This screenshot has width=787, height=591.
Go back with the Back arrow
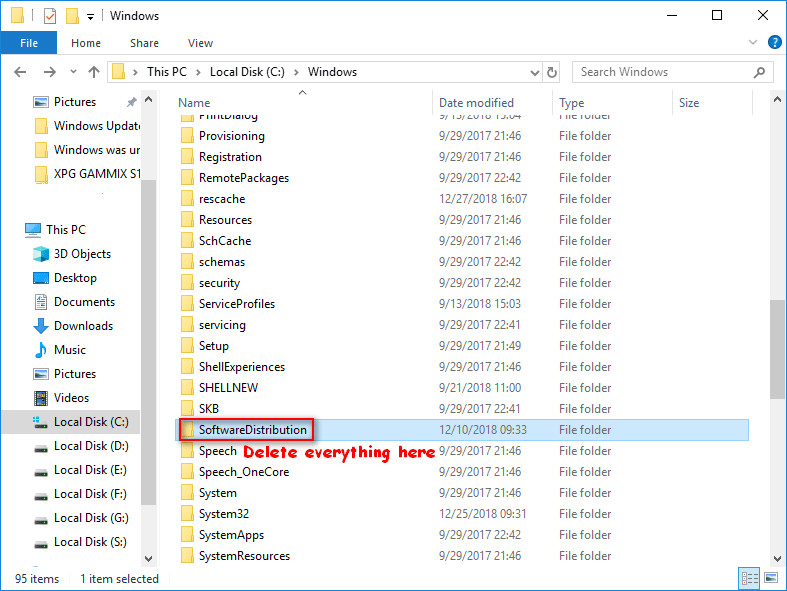click(x=20, y=72)
